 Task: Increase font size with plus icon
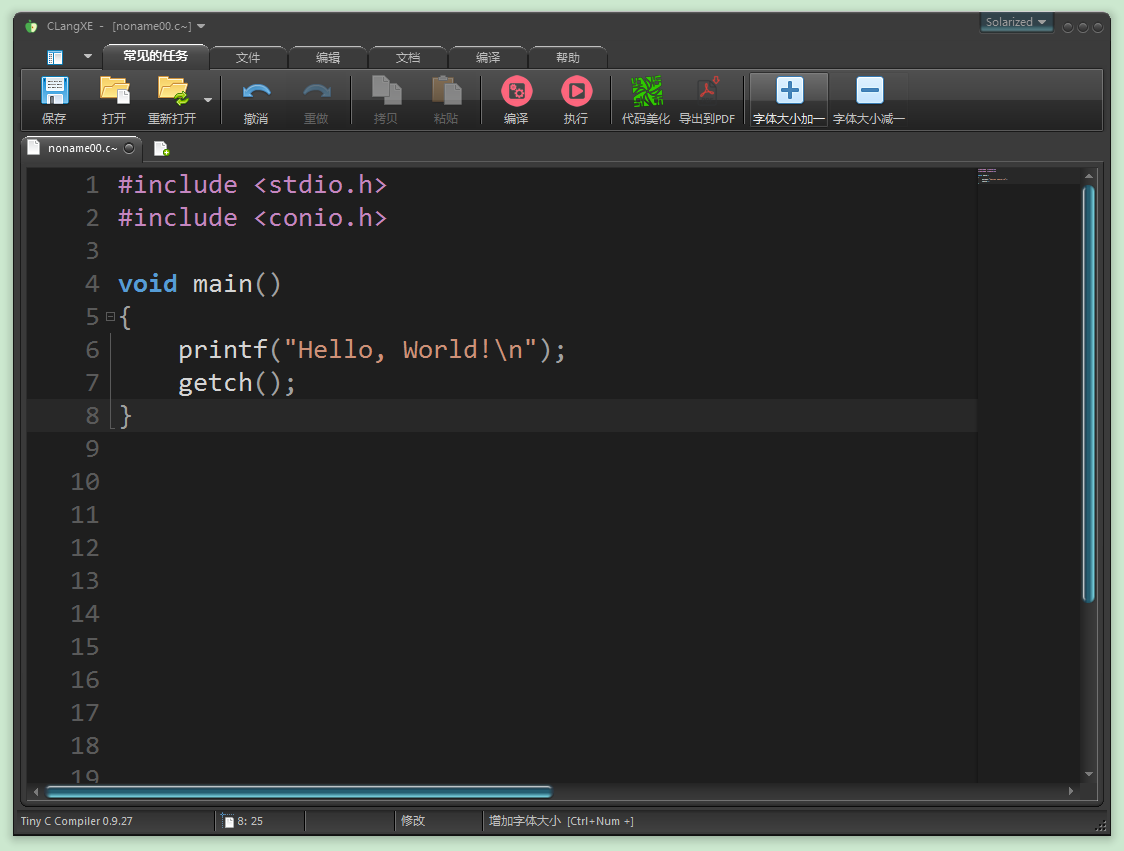click(x=789, y=91)
